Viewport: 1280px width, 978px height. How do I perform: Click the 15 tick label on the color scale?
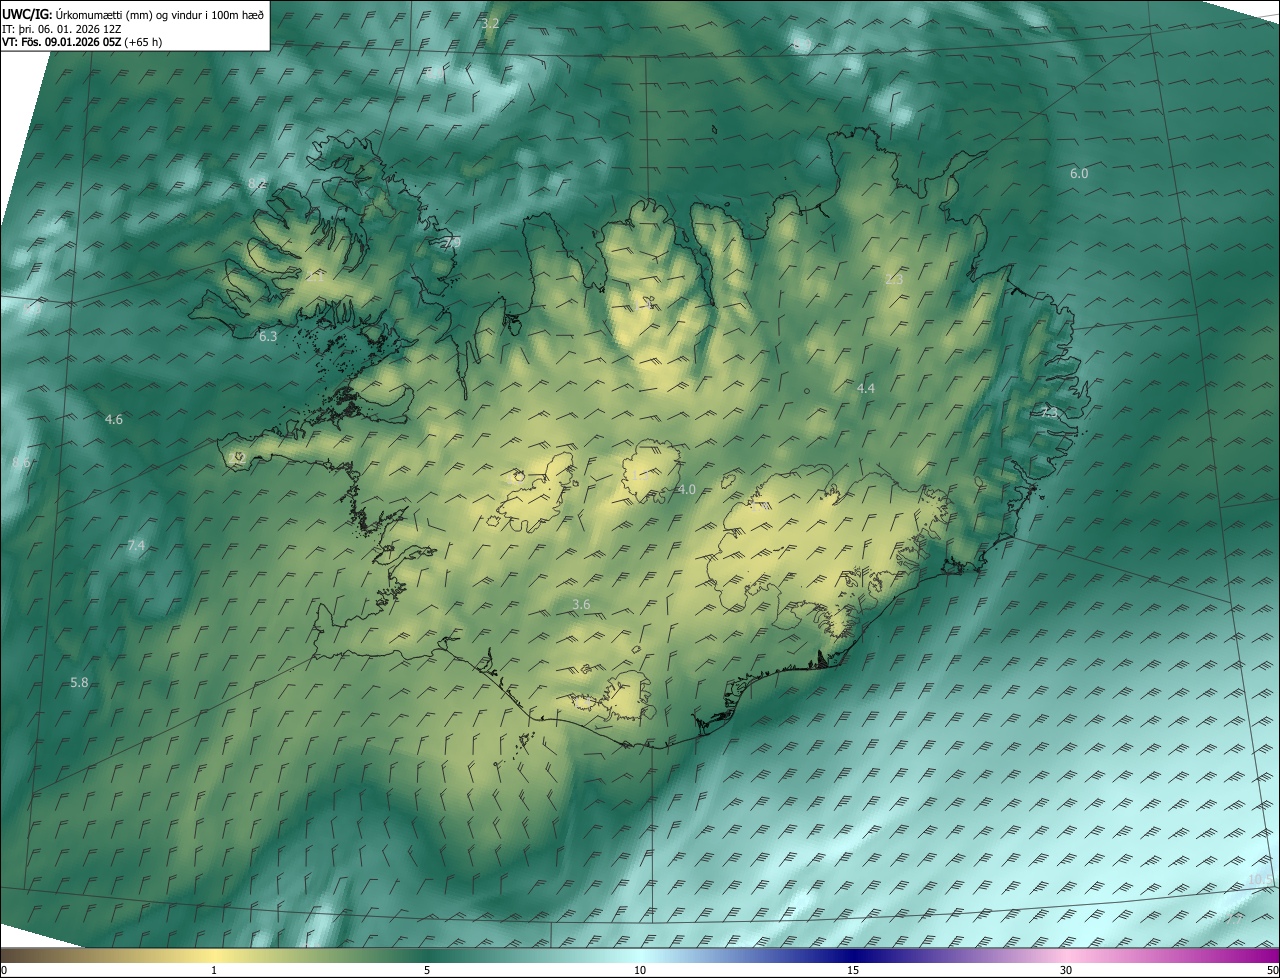click(853, 970)
